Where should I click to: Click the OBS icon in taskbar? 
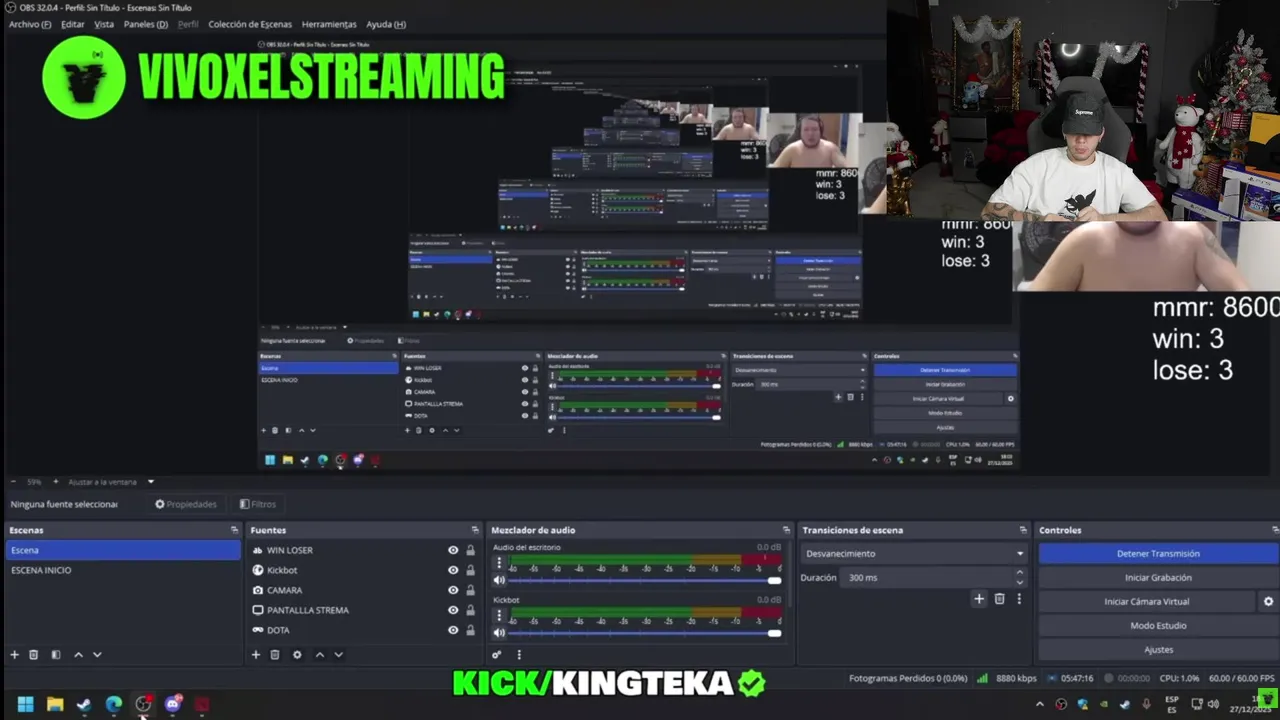[x=143, y=704]
